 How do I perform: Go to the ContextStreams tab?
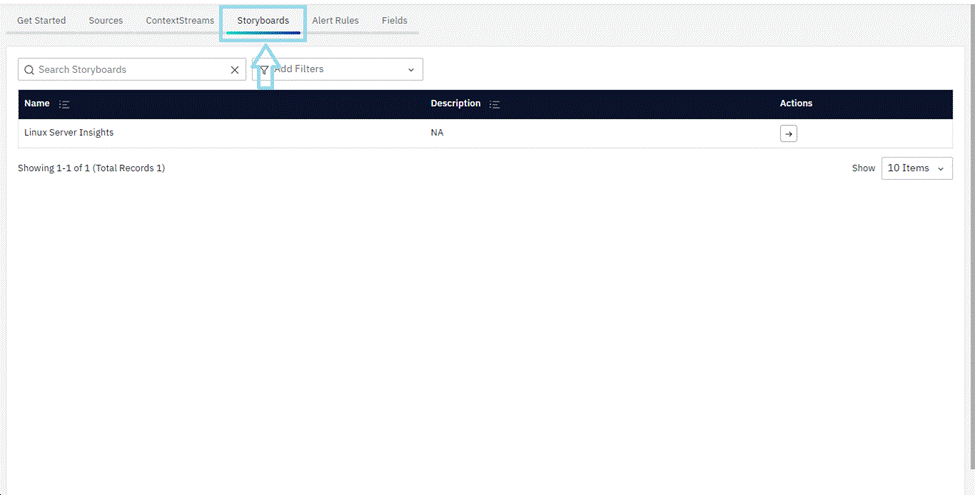tap(180, 20)
